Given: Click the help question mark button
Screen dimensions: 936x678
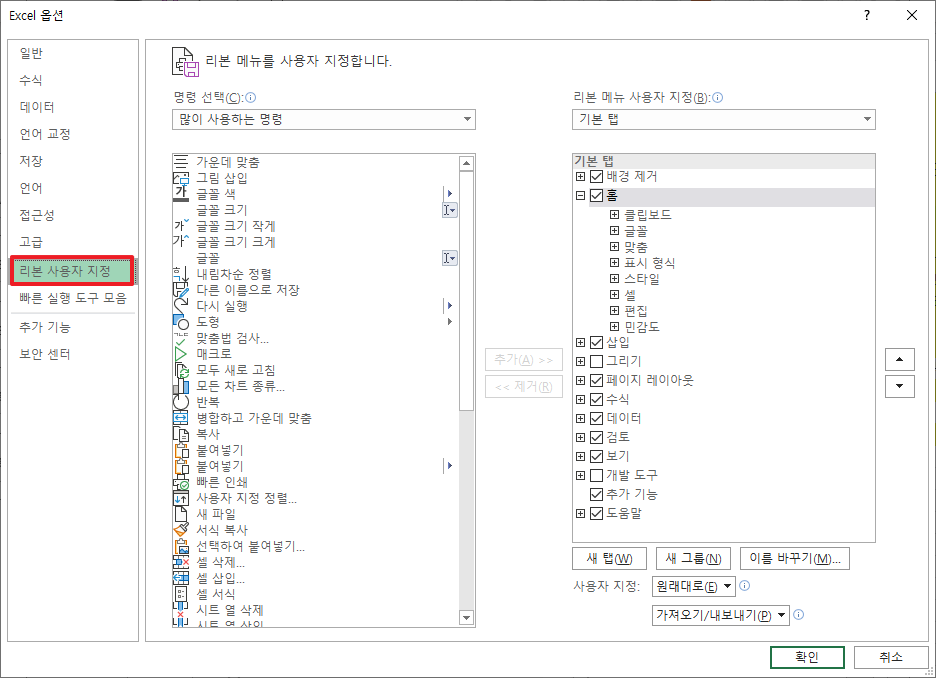Looking at the screenshot, I should coord(867,16).
